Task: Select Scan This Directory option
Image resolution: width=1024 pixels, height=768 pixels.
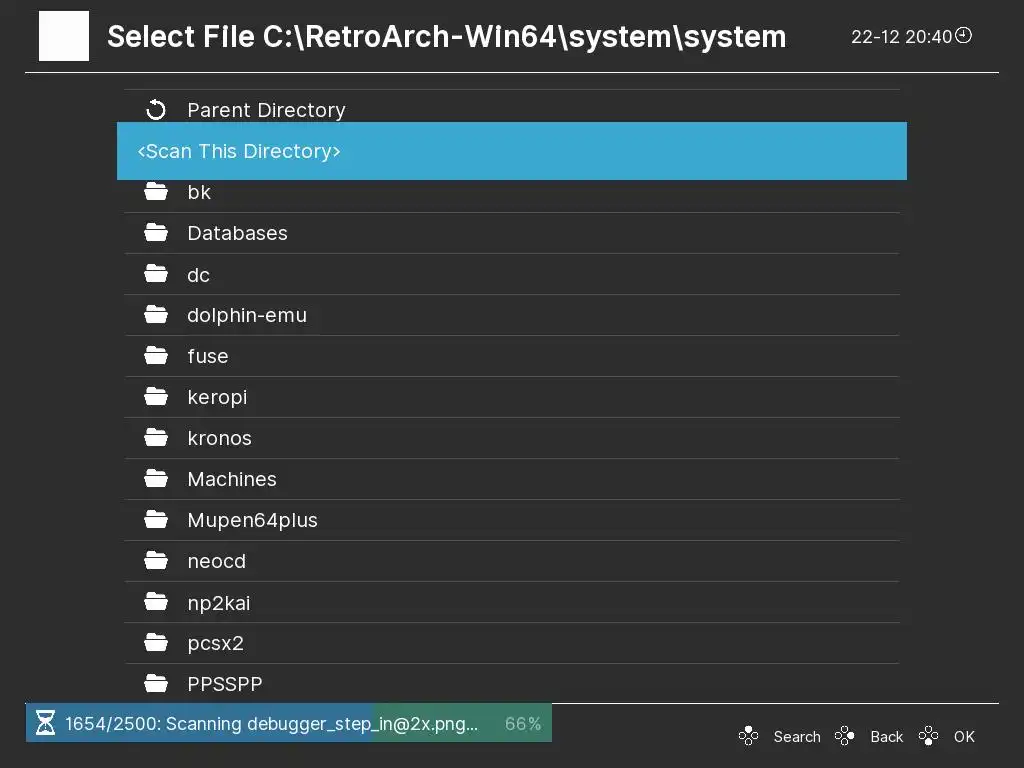Action: [511, 151]
